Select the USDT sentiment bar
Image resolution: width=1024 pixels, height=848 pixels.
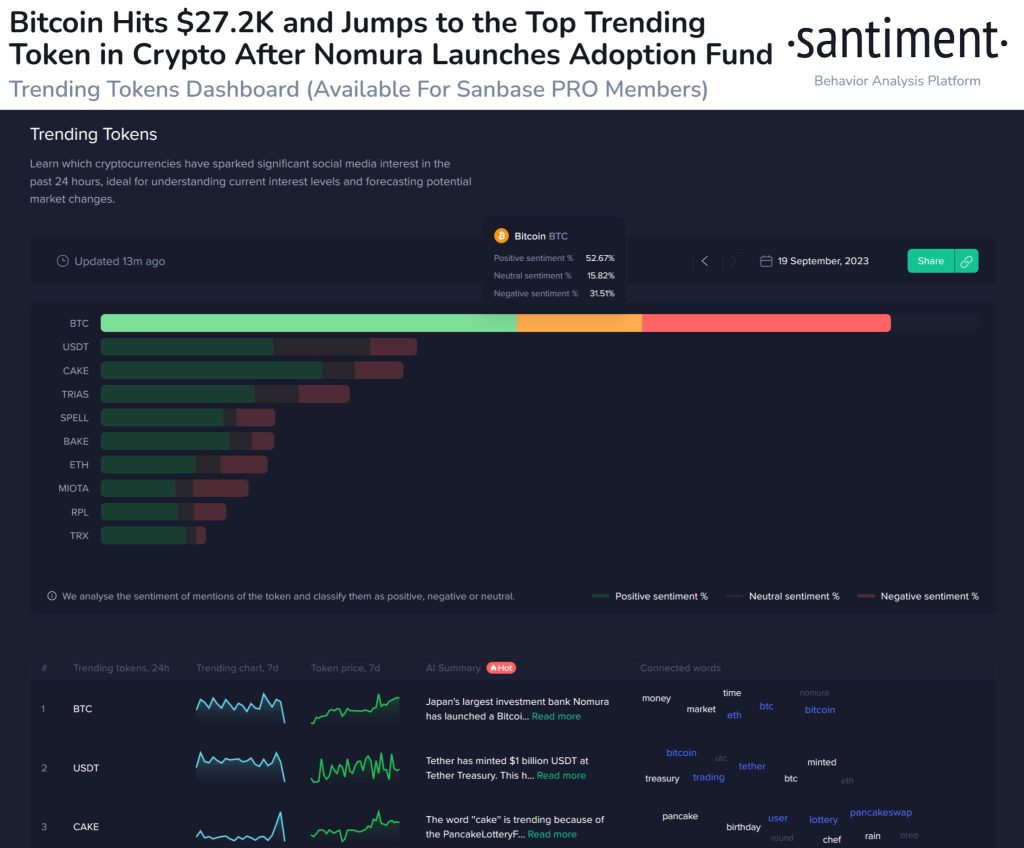pos(259,347)
